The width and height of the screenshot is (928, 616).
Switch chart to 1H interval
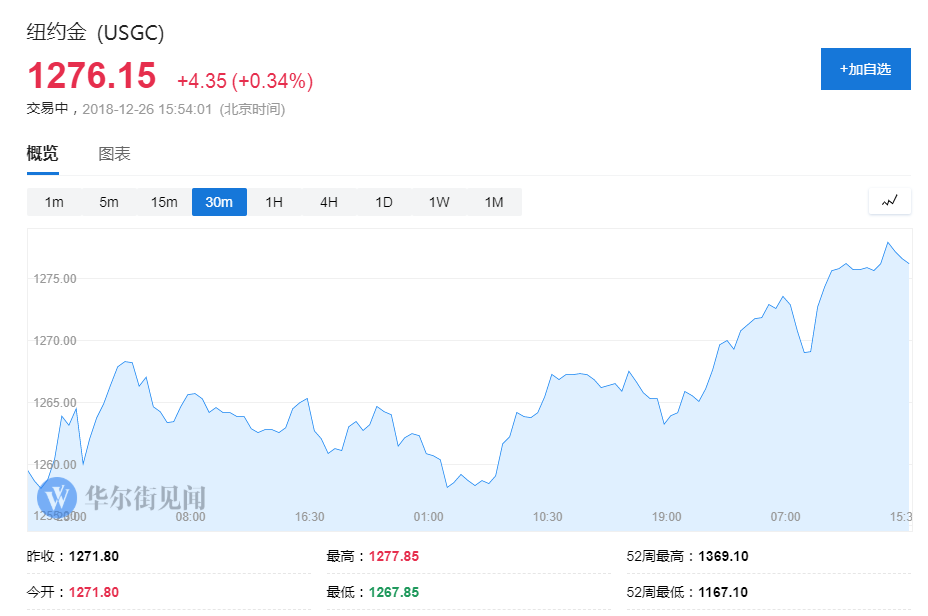tap(274, 202)
